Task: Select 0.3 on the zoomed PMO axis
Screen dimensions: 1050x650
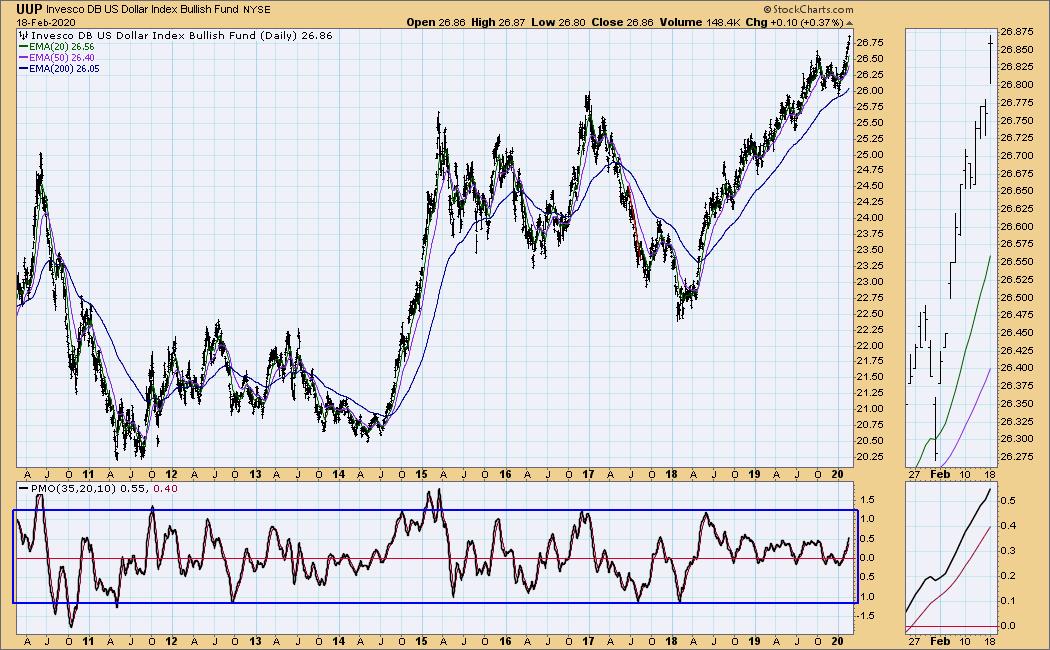Action: (x=1008, y=551)
